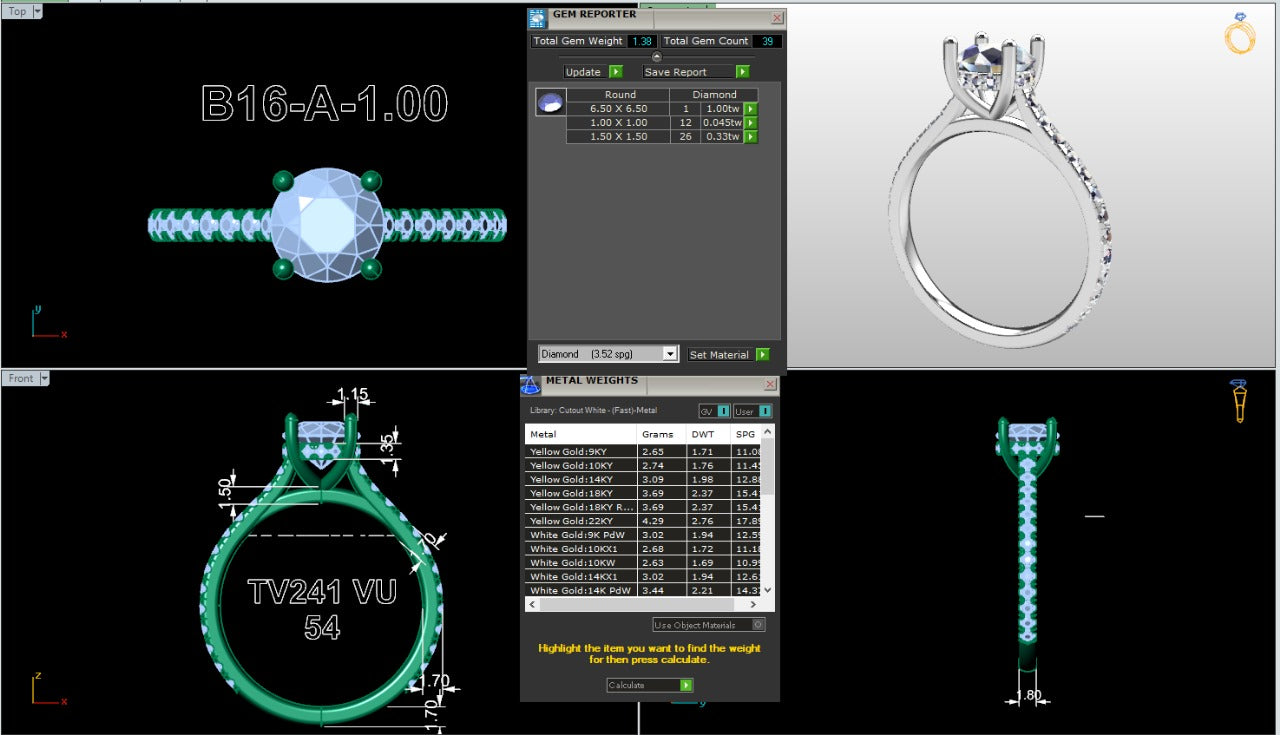Click the 1.00tw weight cell
The height and width of the screenshot is (735, 1280).
722,109
